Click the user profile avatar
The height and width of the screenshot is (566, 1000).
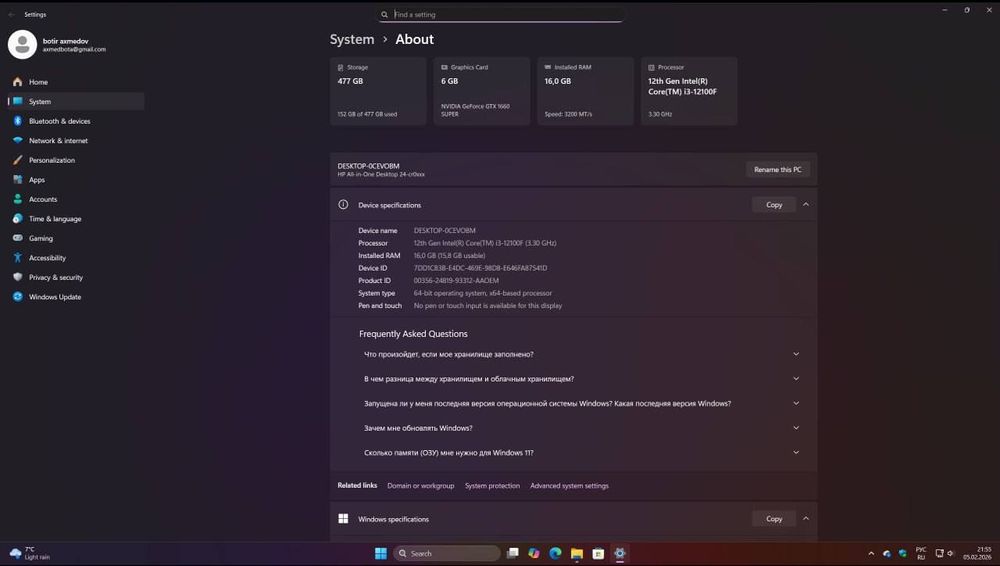(22, 45)
